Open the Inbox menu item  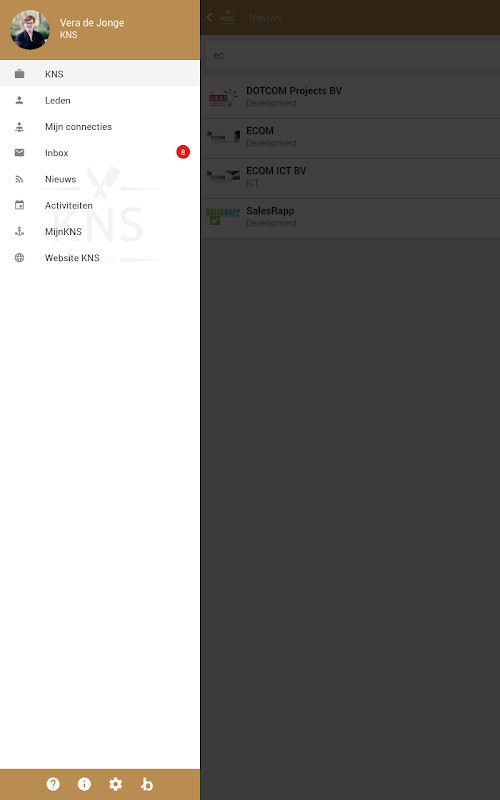pyautogui.click(x=100, y=153)
